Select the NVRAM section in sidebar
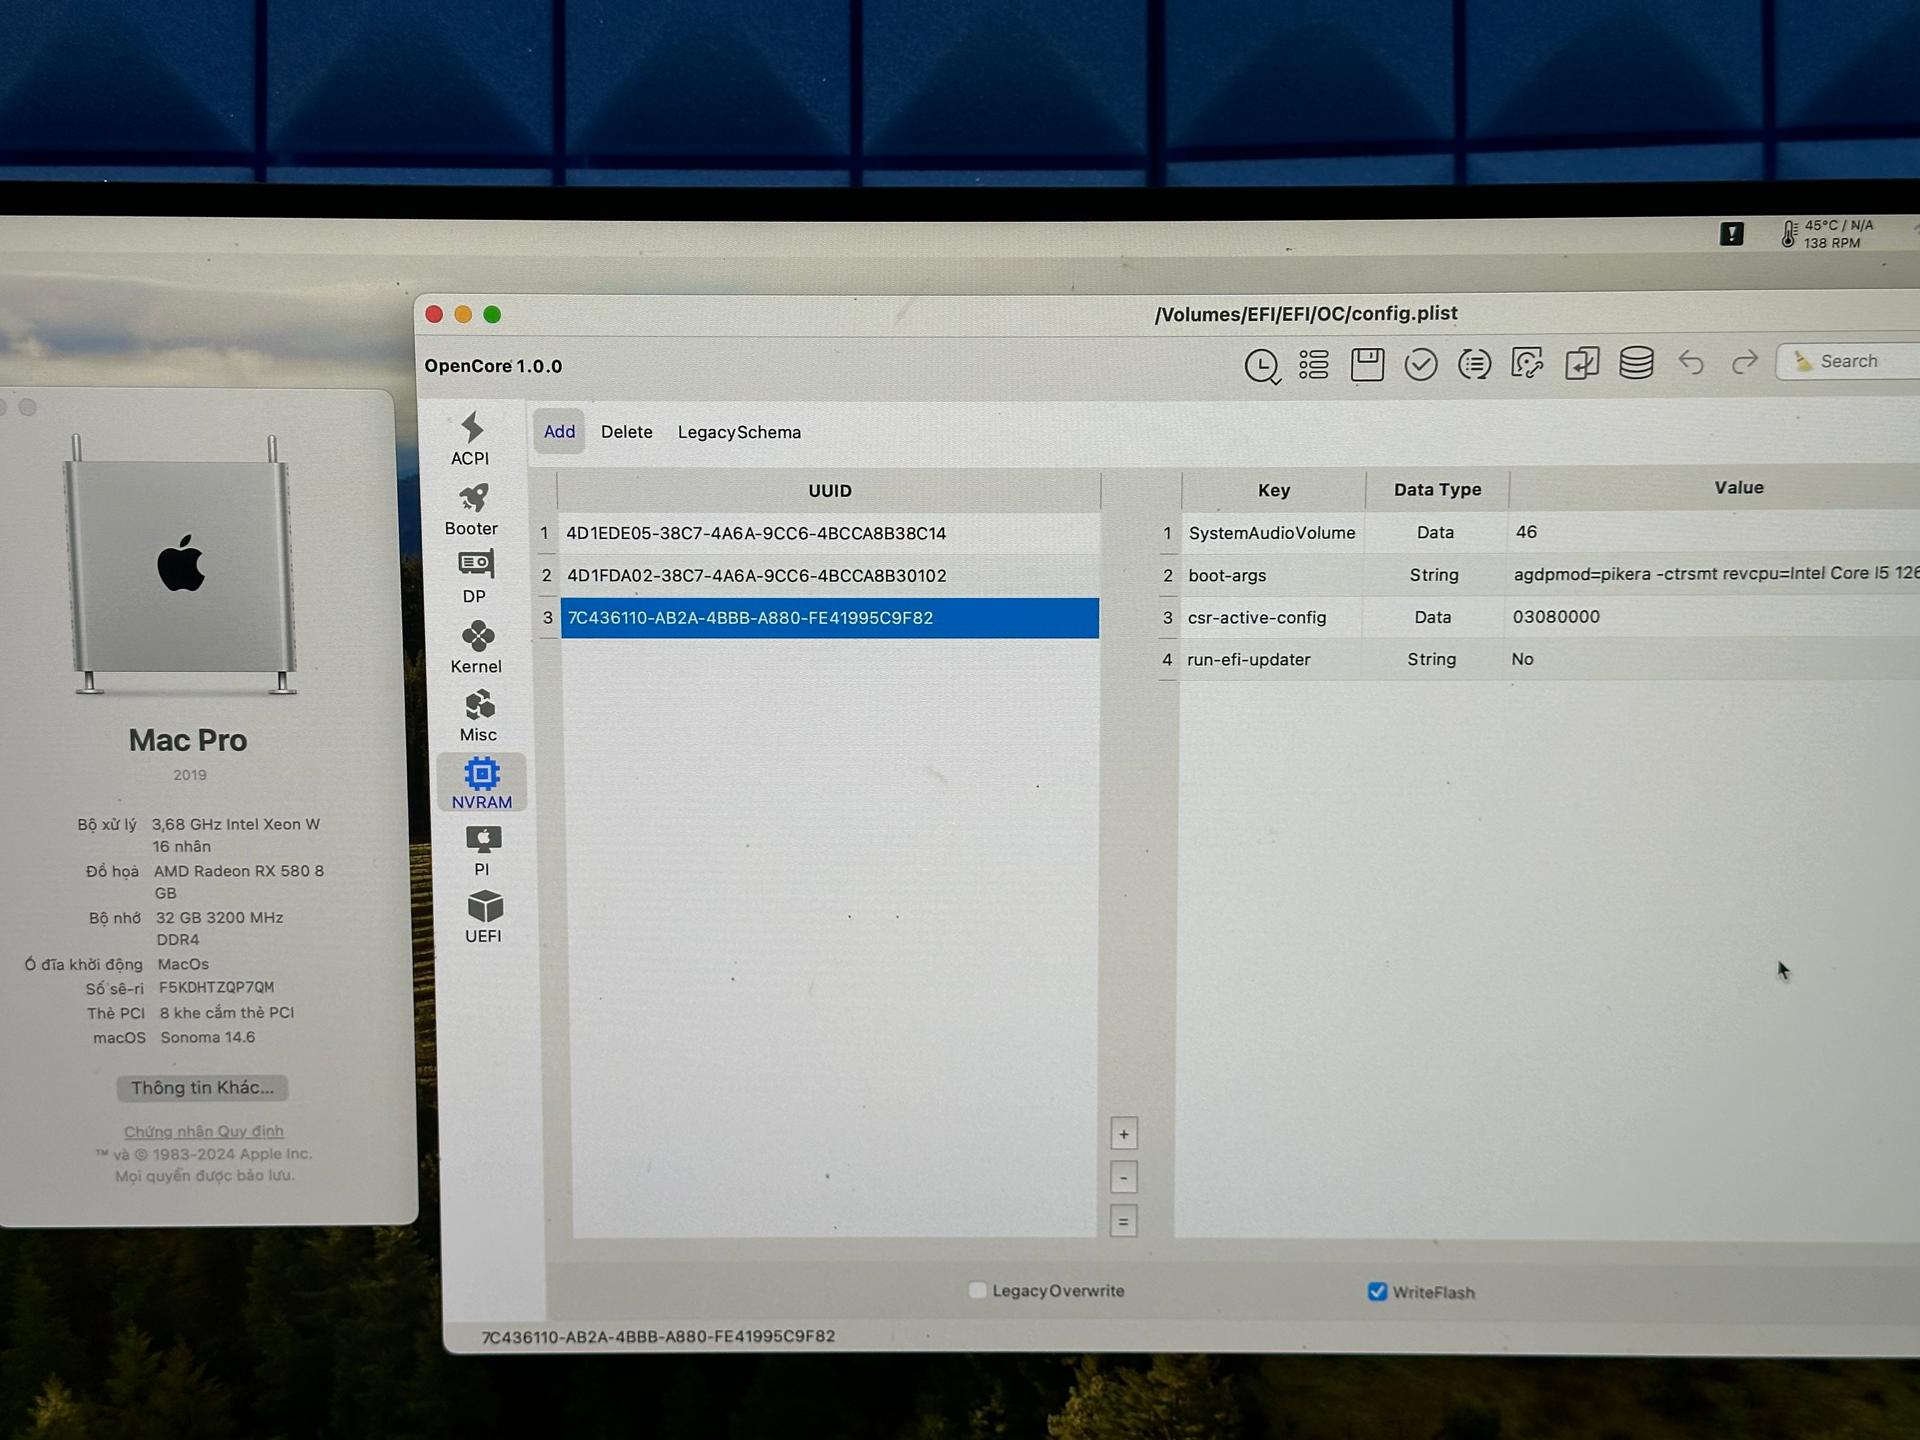This screenshot has height=1440, width=1920. 481,783
